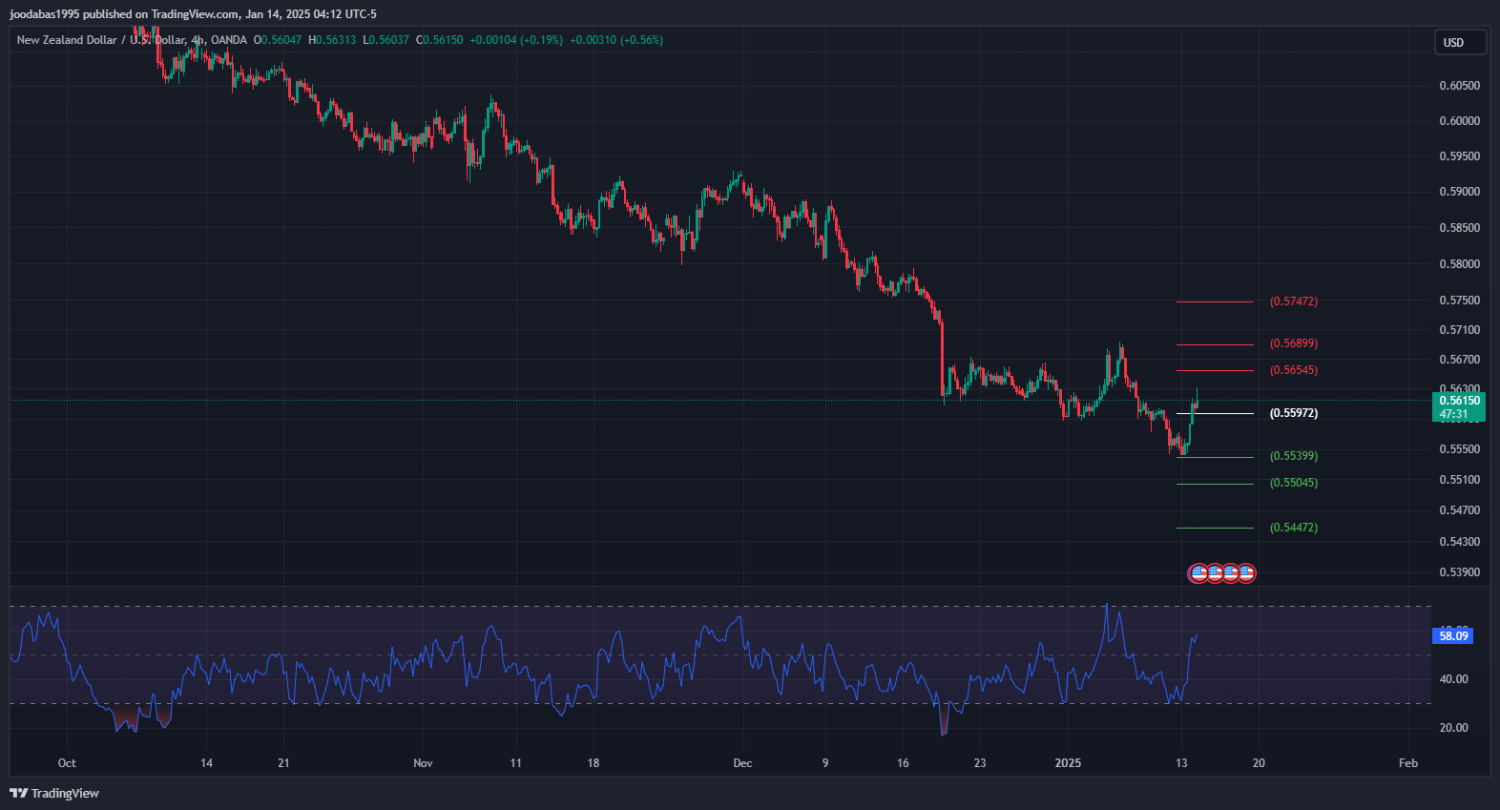Image resolution: width=1500 pixels, height=810 pixels.
Task: Click the 40.00 label on the RSI scale
Action: pyautogui.click(x=1454, y=679)
